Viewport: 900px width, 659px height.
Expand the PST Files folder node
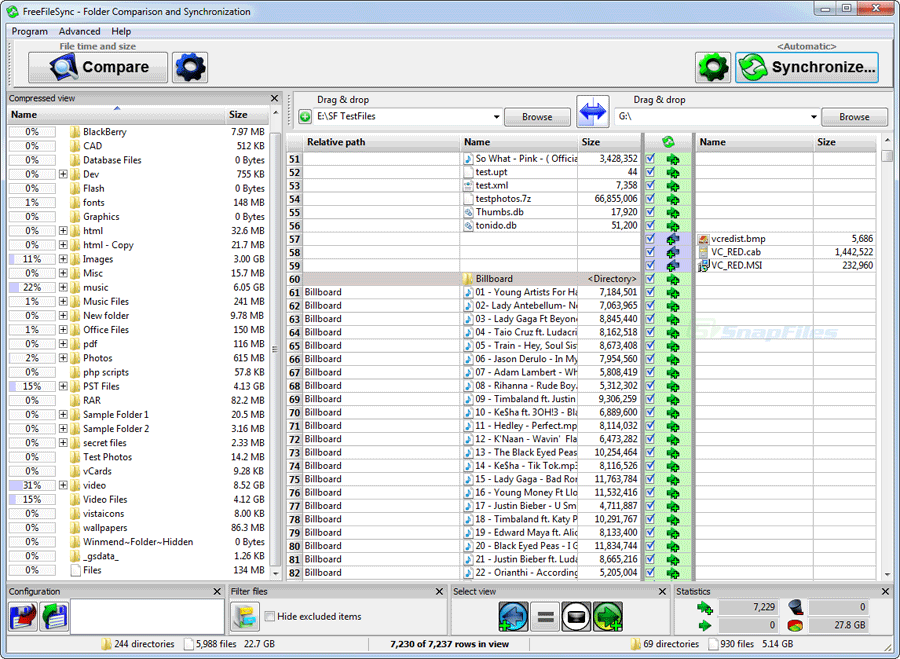63,386
